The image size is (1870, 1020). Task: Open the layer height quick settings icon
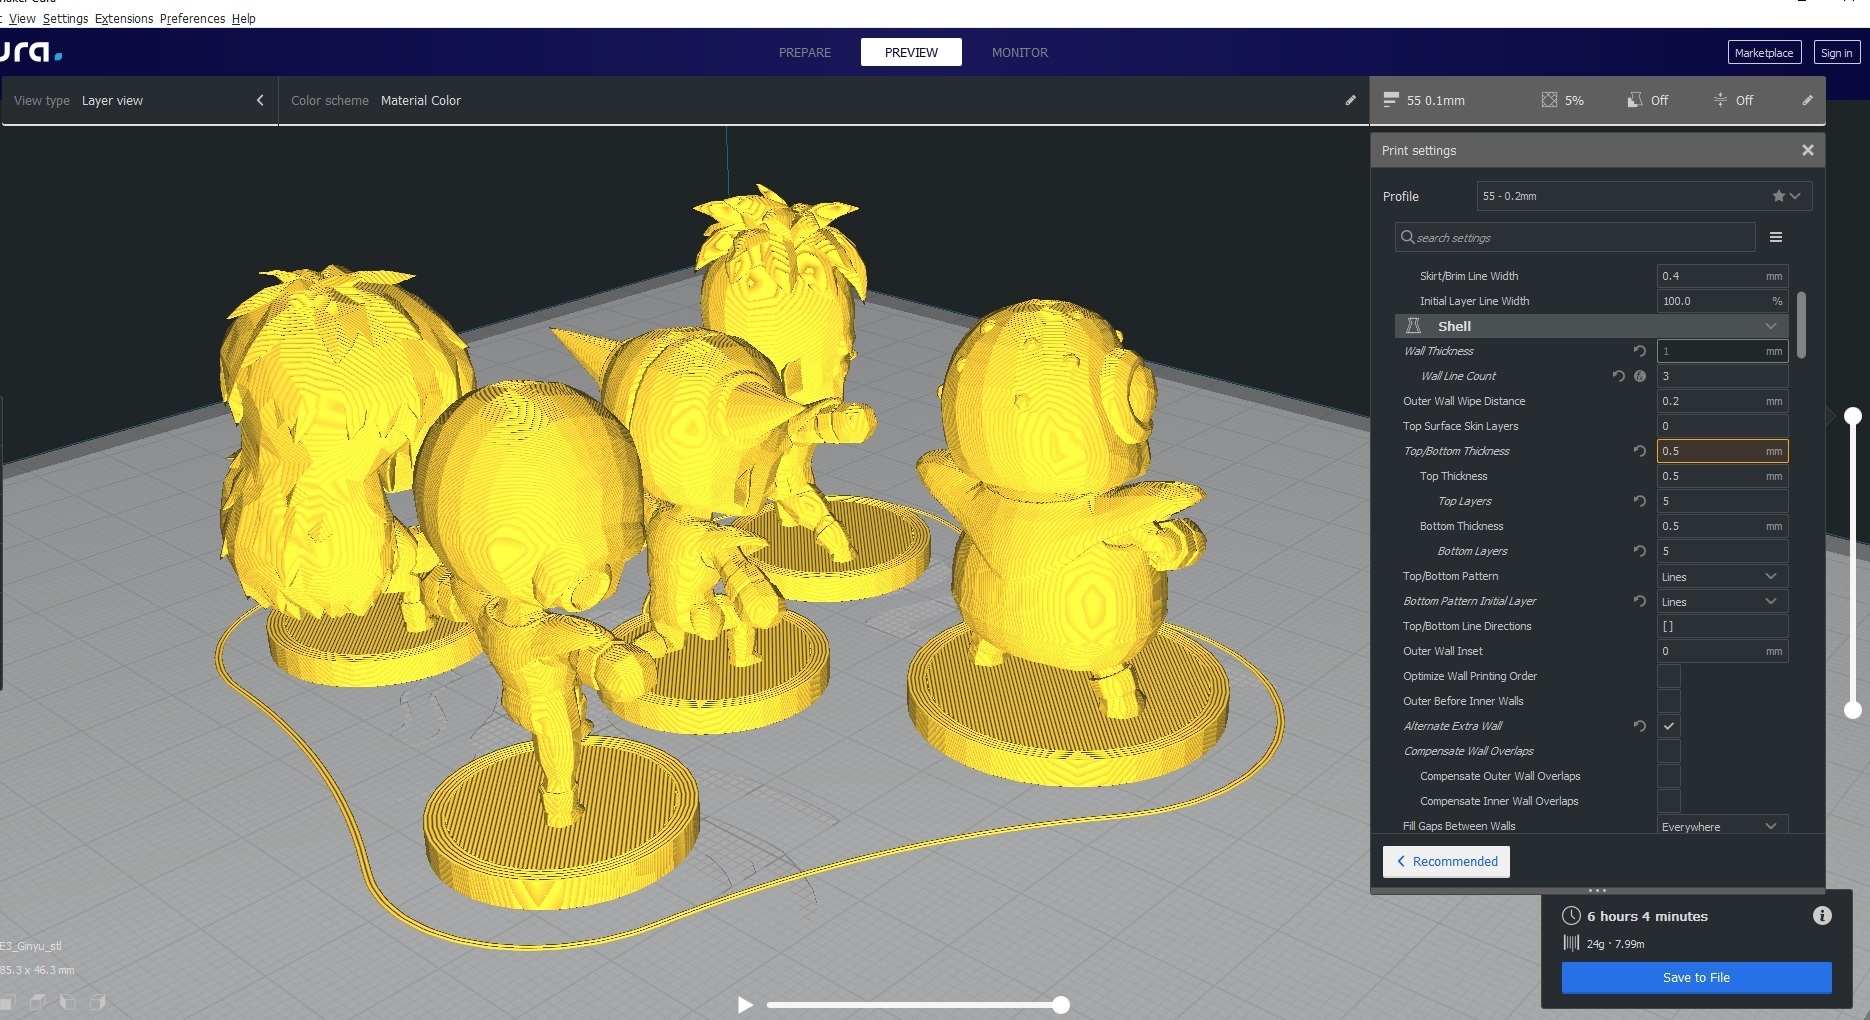tap(1391, 100)
